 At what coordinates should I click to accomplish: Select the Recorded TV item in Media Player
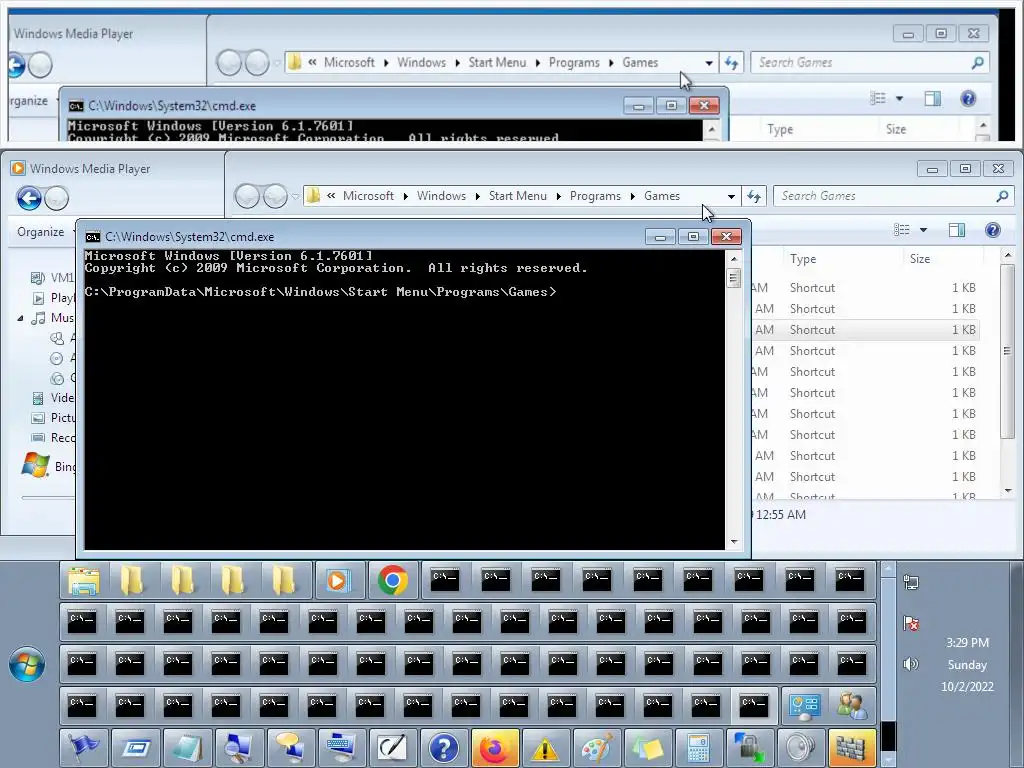(x=54, y=438)
